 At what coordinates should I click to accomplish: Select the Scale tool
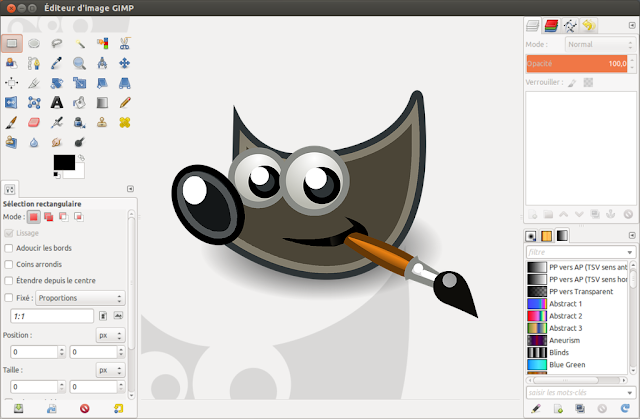pyautogui.click(x=80, y=83)
